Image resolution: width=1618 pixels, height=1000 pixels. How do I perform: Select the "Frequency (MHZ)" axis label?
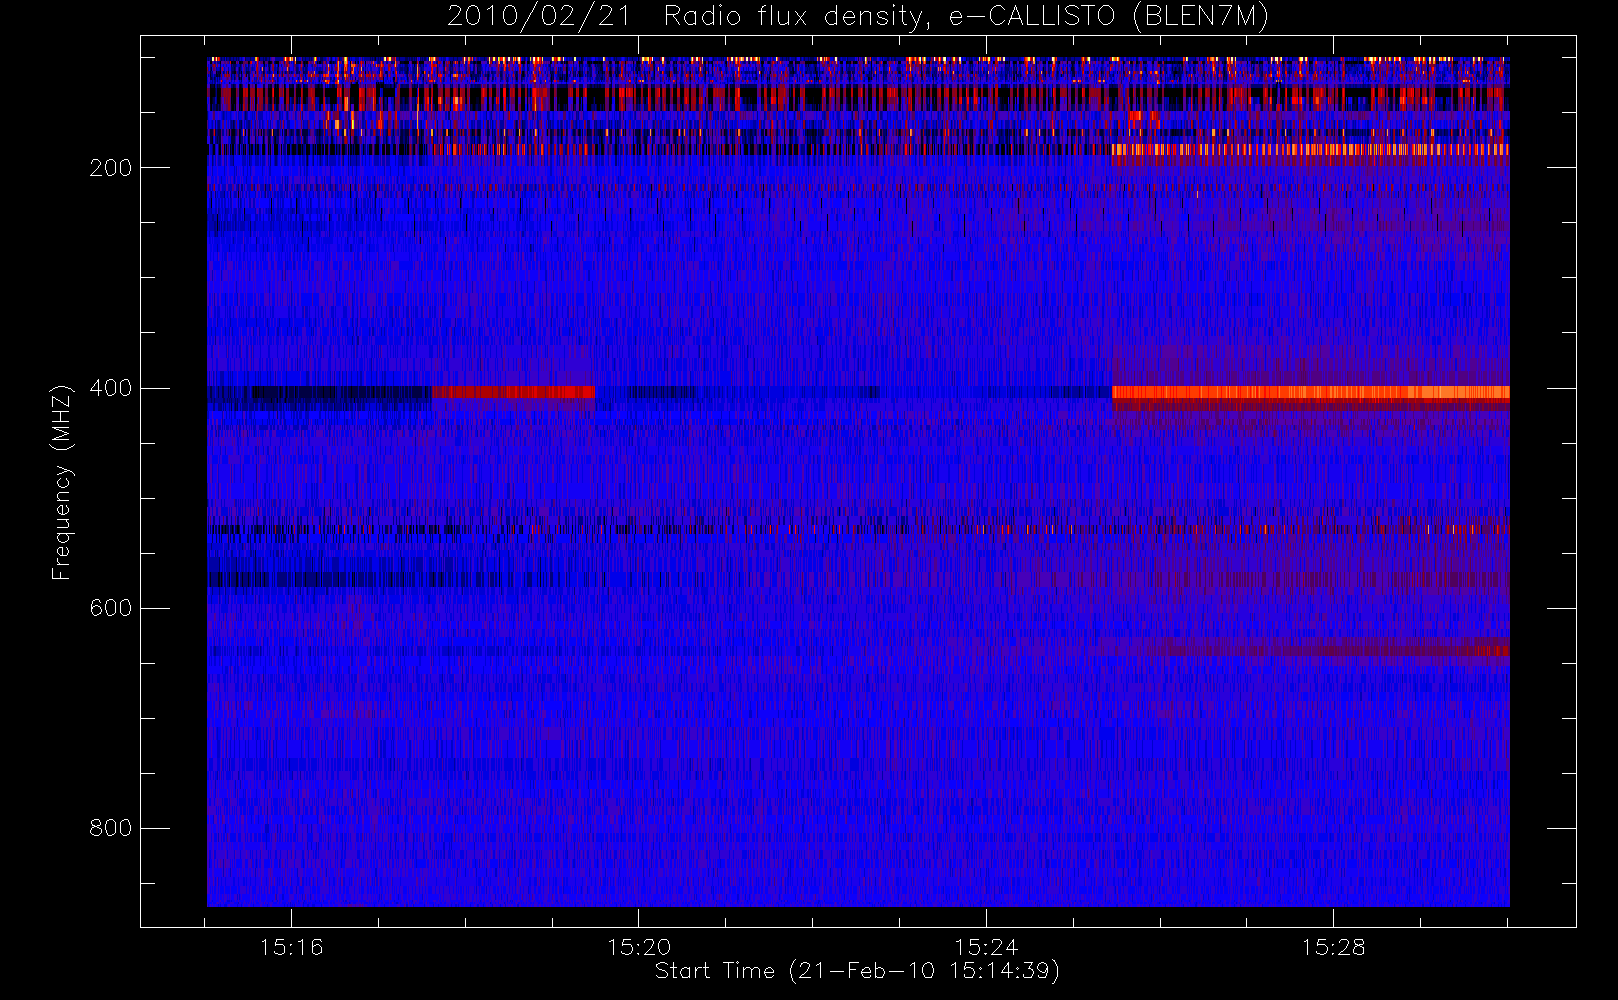point(62,482)
